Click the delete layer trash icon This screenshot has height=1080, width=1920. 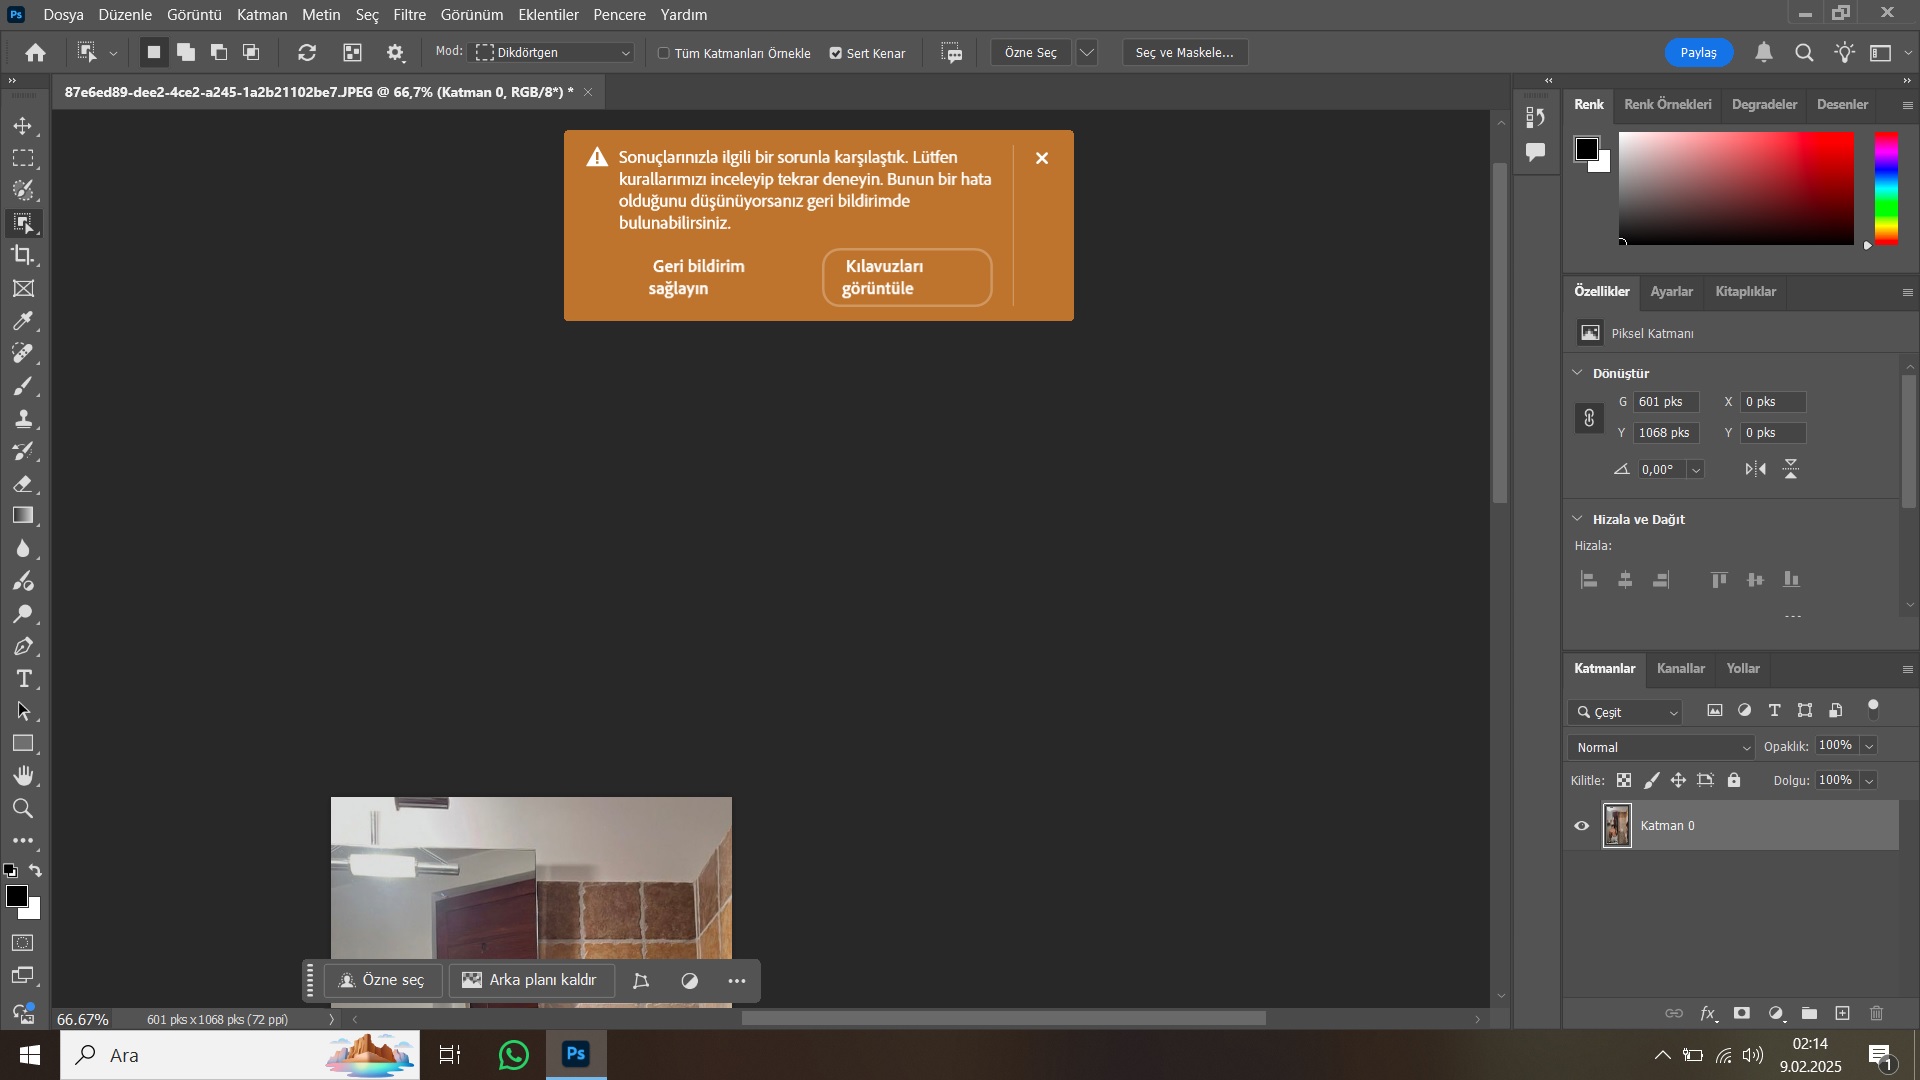point(1876,1013)
